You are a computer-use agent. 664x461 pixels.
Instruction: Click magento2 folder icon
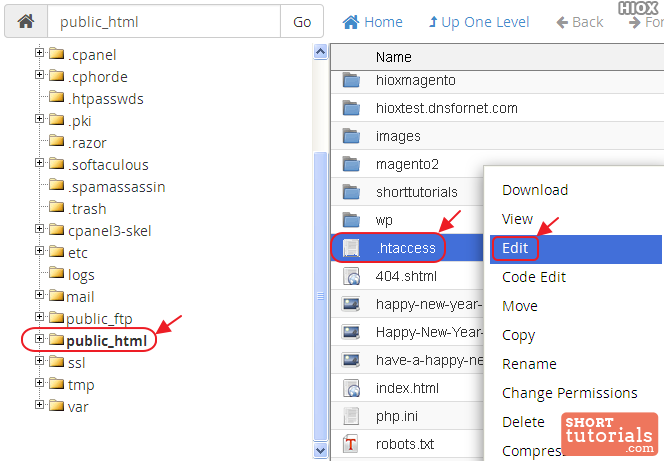click(x=351, y=164)
